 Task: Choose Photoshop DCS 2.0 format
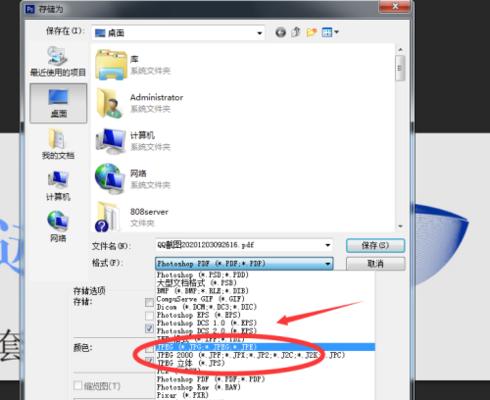tap(207, 331)
